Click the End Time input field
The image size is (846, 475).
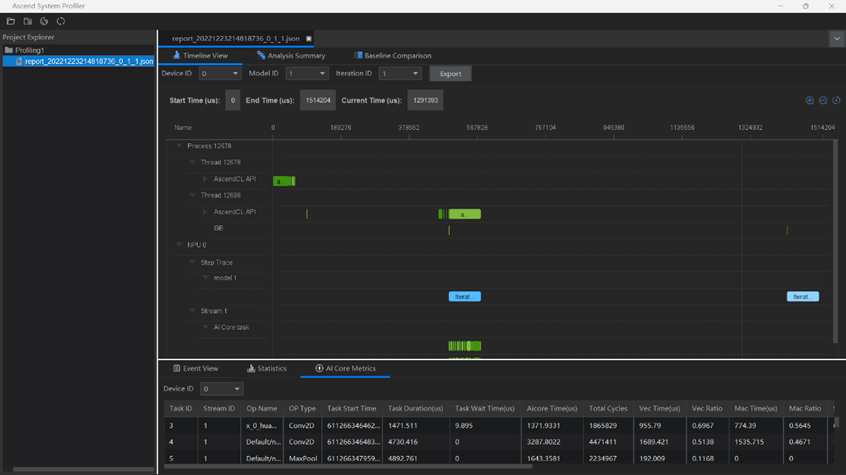(317, 101)
